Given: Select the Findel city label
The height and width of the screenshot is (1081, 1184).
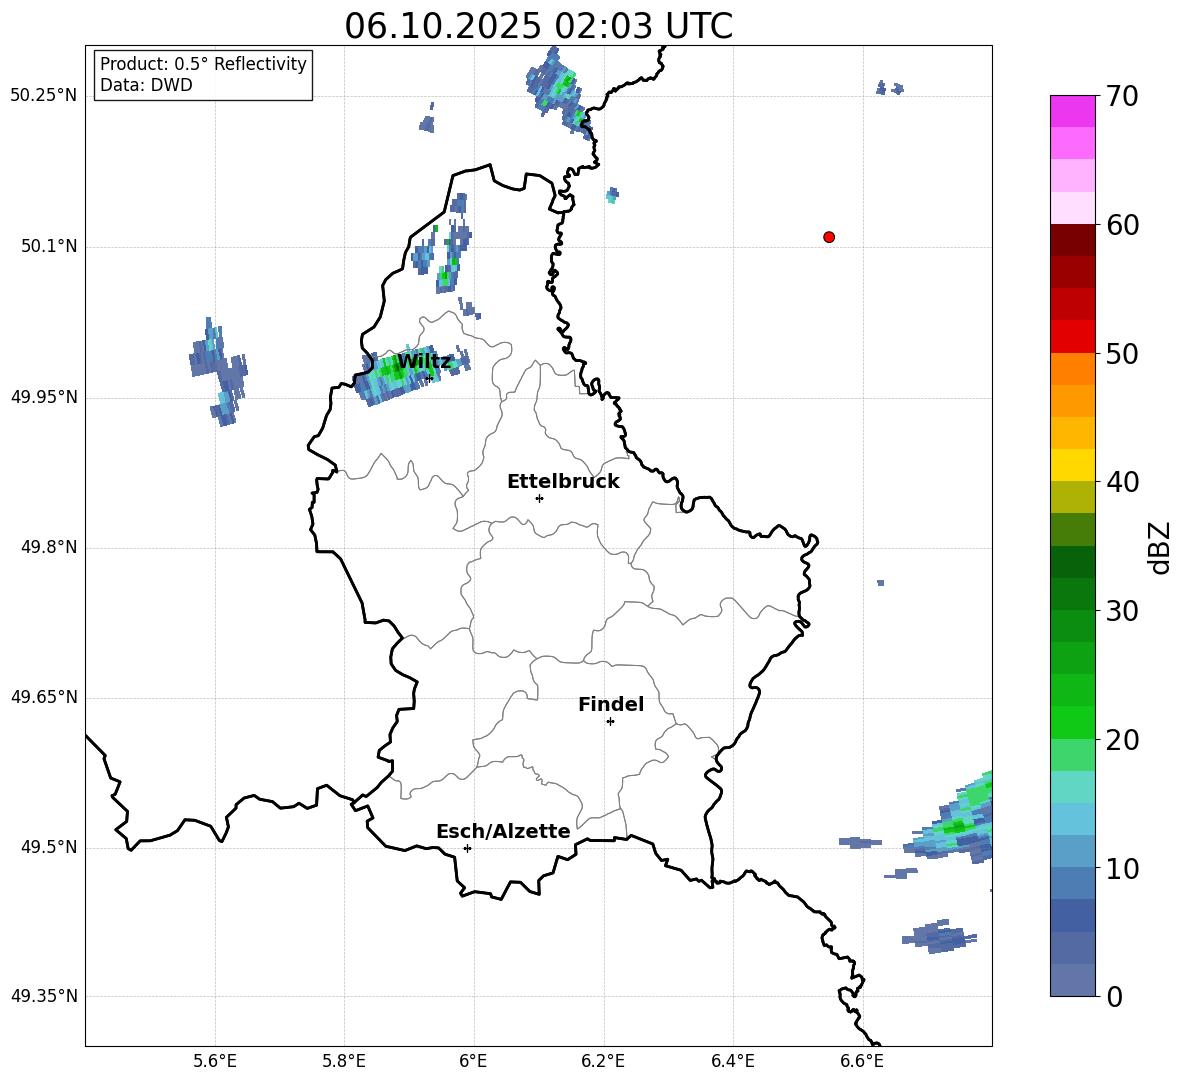Looking at the screenshot, I should (x=610, y=705).
